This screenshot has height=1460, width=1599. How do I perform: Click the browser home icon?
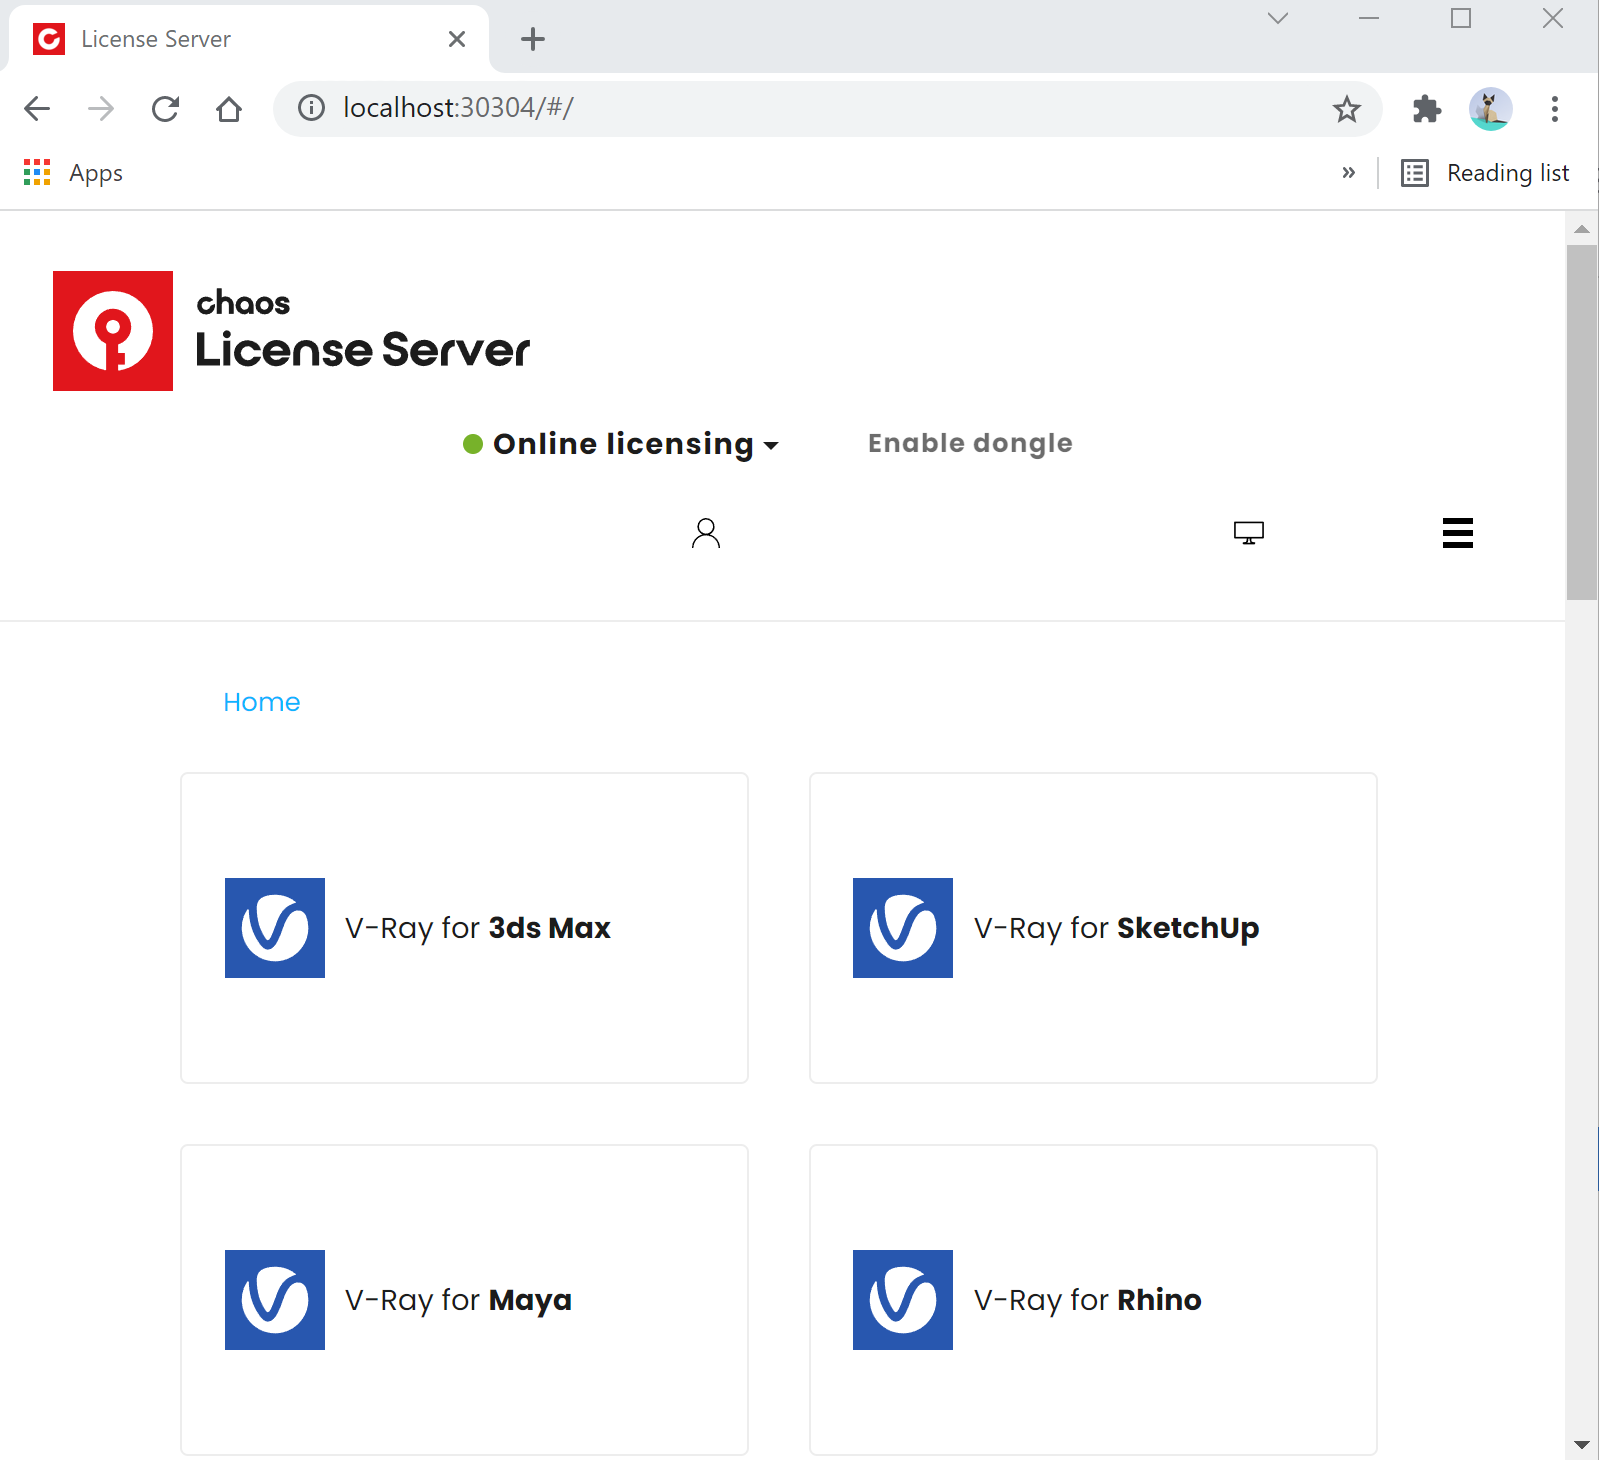[x=229, y=108]
